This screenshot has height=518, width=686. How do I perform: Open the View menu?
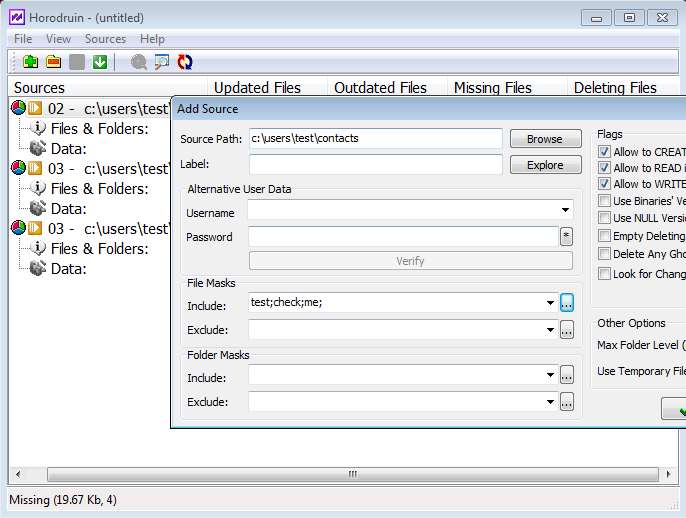coord(58,39)
